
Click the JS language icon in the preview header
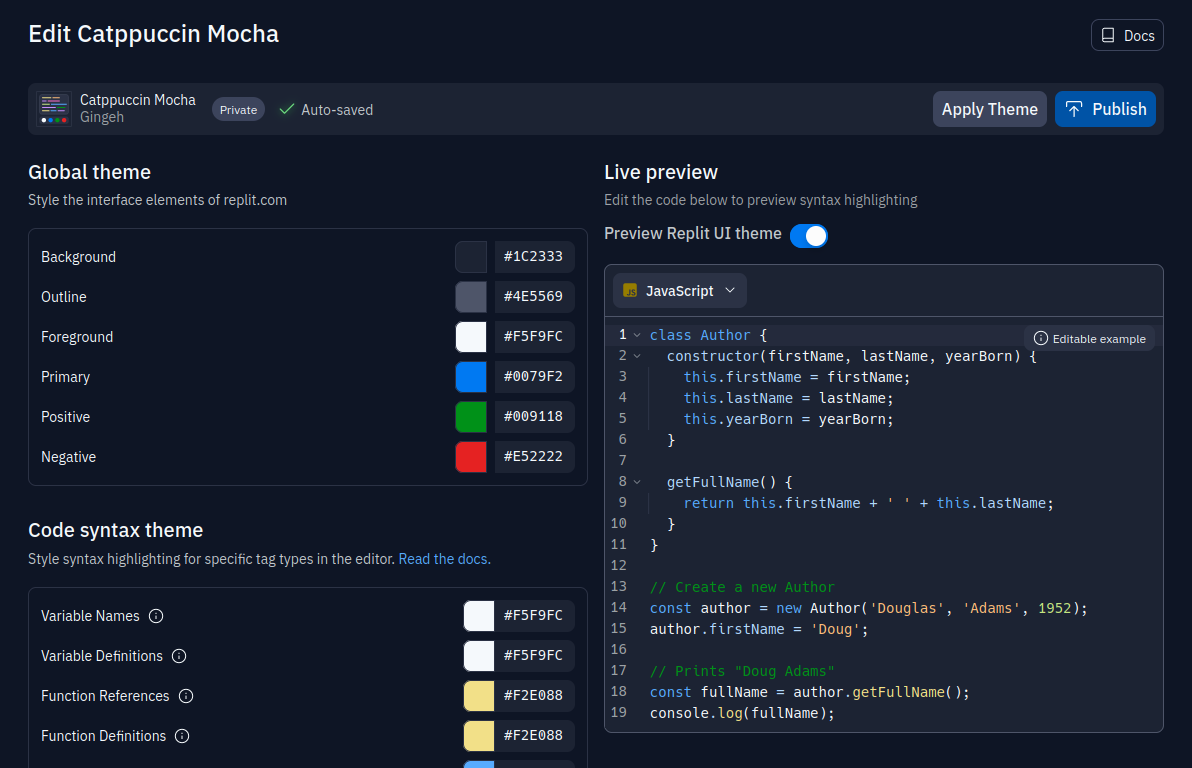click(x=629, y=290)
